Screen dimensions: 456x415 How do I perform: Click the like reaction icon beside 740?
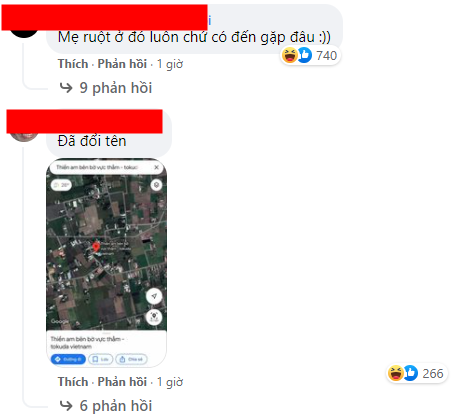click(304, 55)
